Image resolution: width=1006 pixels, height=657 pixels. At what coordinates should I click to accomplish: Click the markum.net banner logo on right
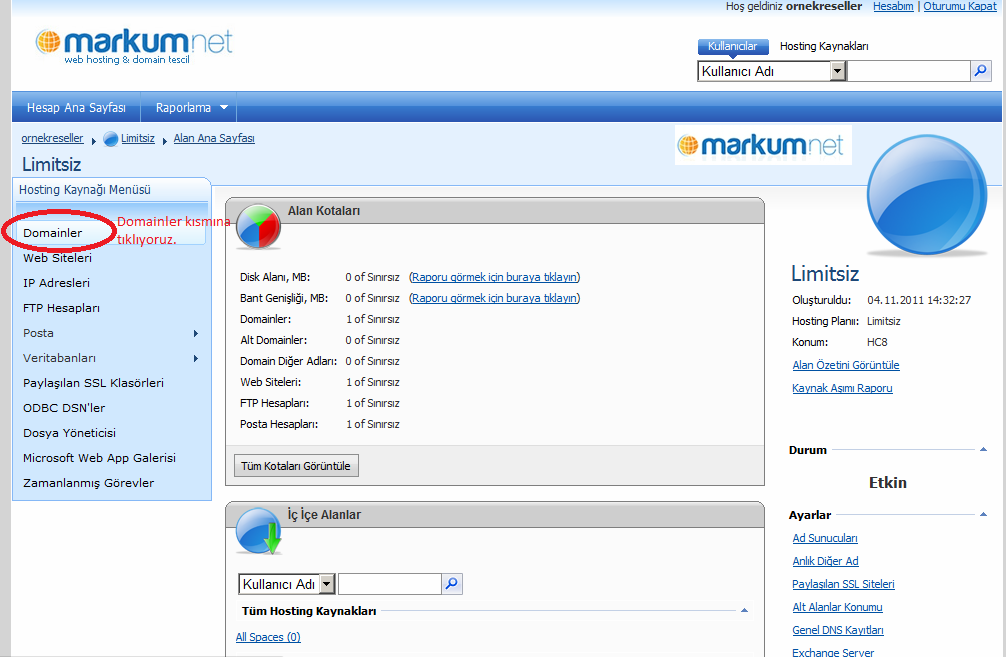[x=763, y=145]
